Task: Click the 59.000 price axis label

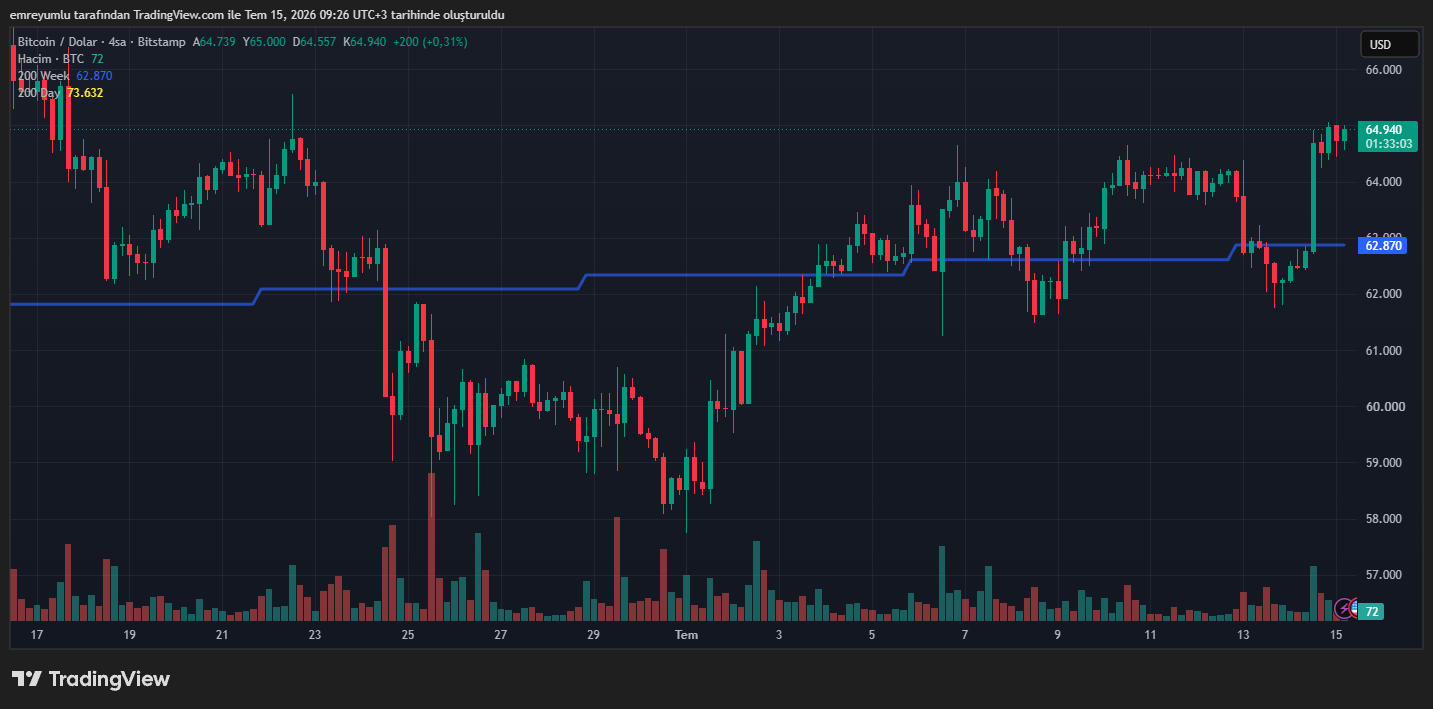Action: click(1383, 463)
